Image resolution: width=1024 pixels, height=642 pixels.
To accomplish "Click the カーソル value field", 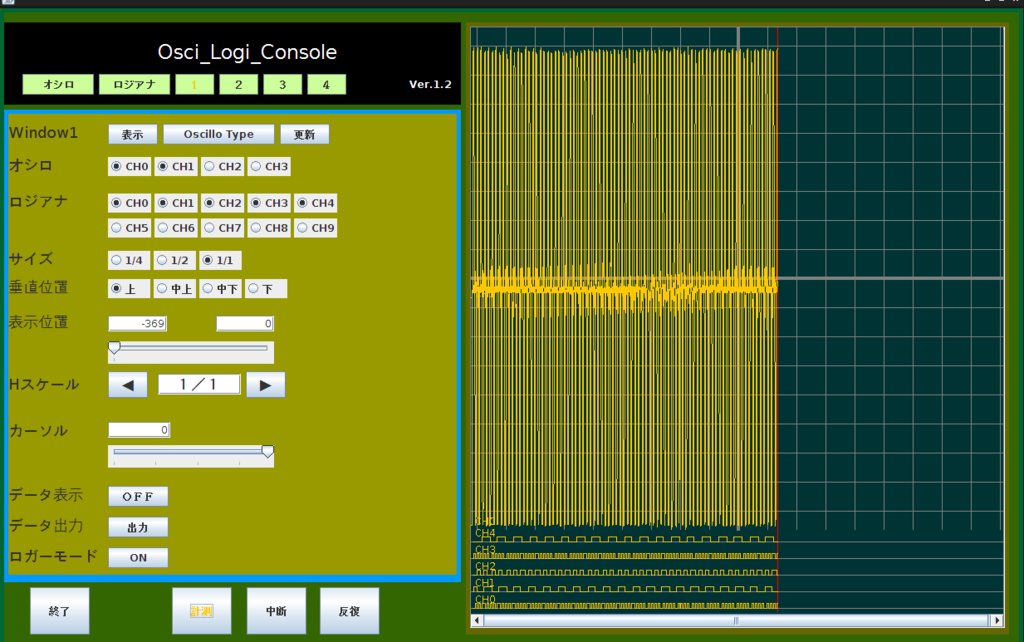I will [x=139, y=430].
